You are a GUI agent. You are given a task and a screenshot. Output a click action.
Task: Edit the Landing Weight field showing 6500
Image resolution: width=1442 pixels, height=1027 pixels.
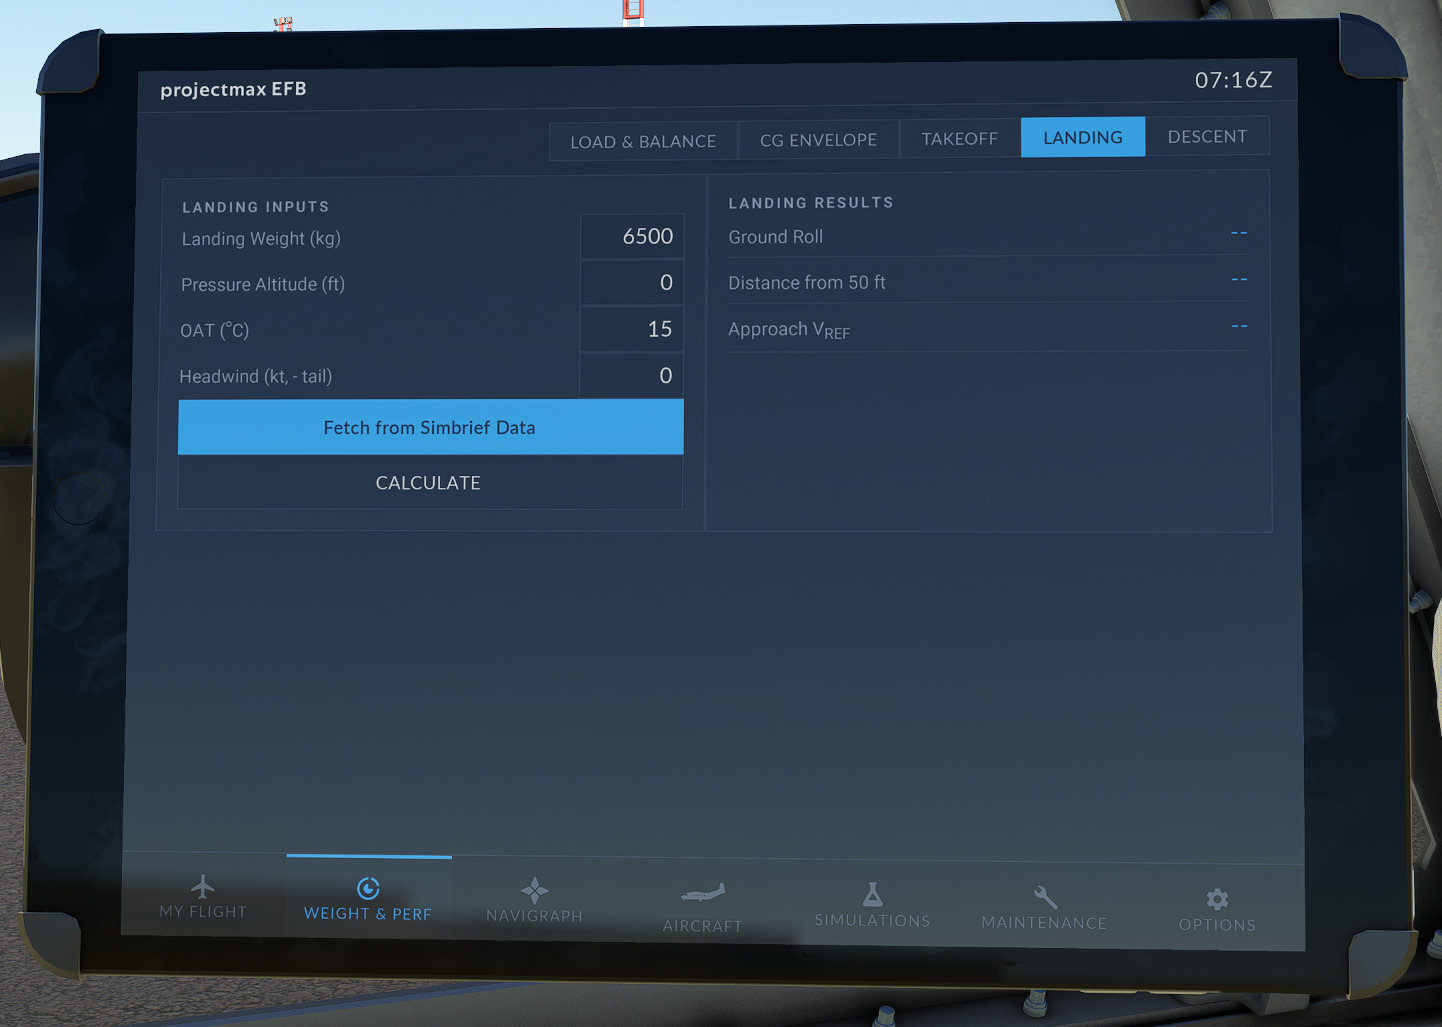pos(632,237)
